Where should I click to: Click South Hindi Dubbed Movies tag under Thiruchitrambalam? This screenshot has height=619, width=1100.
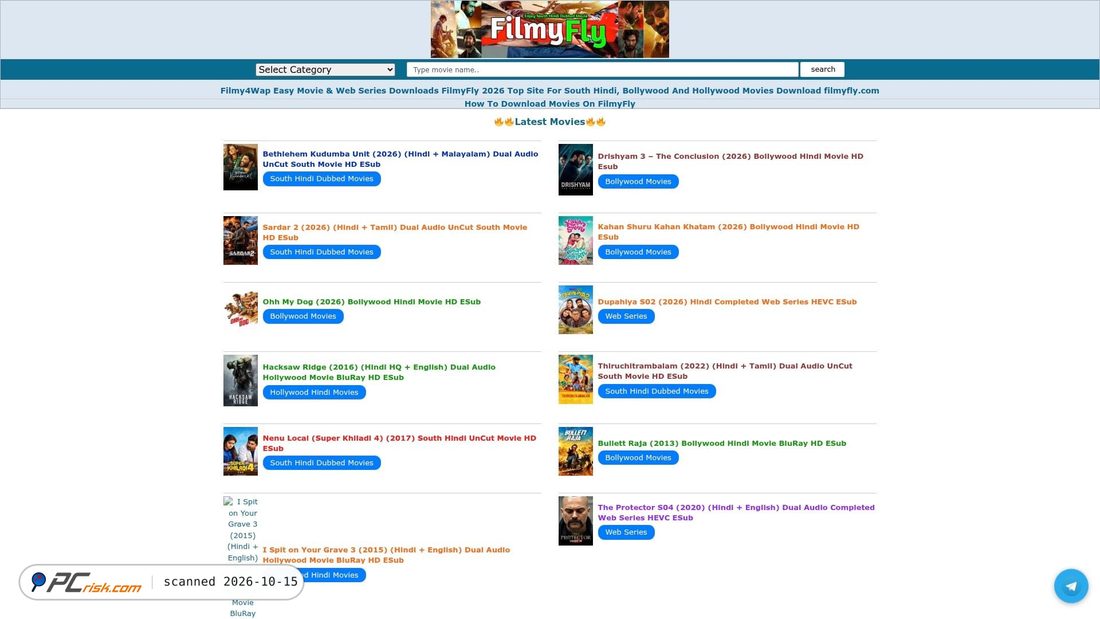tap(657, 391)
